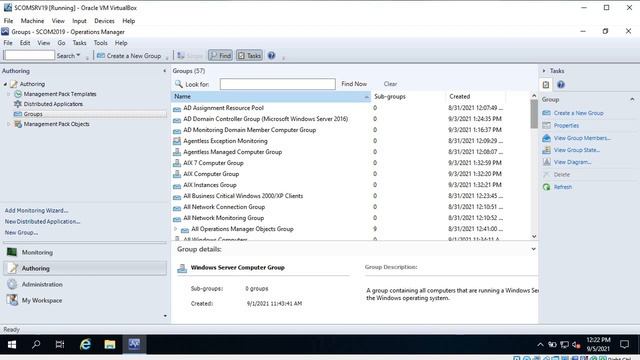Open VirtualBox Machine menu

click(32, 21)
